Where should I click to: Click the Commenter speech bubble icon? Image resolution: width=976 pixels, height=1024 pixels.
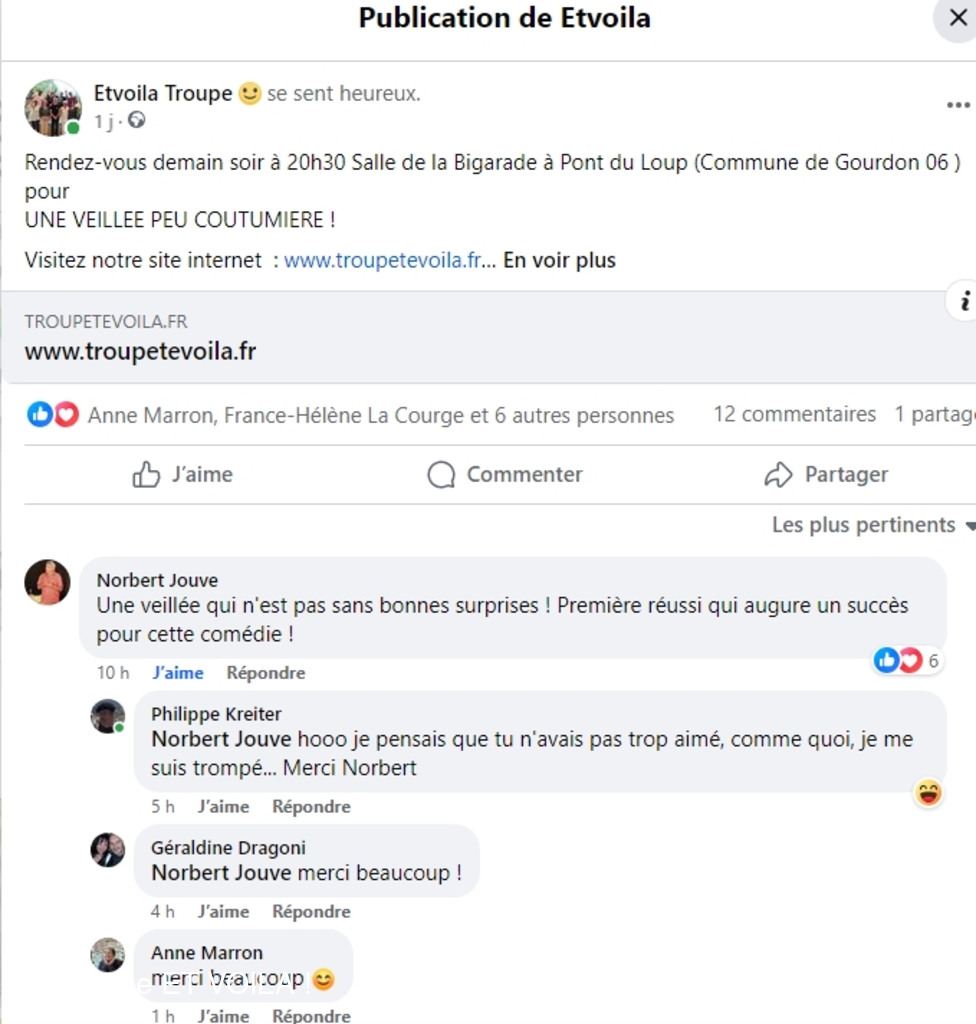click(441, 475)
